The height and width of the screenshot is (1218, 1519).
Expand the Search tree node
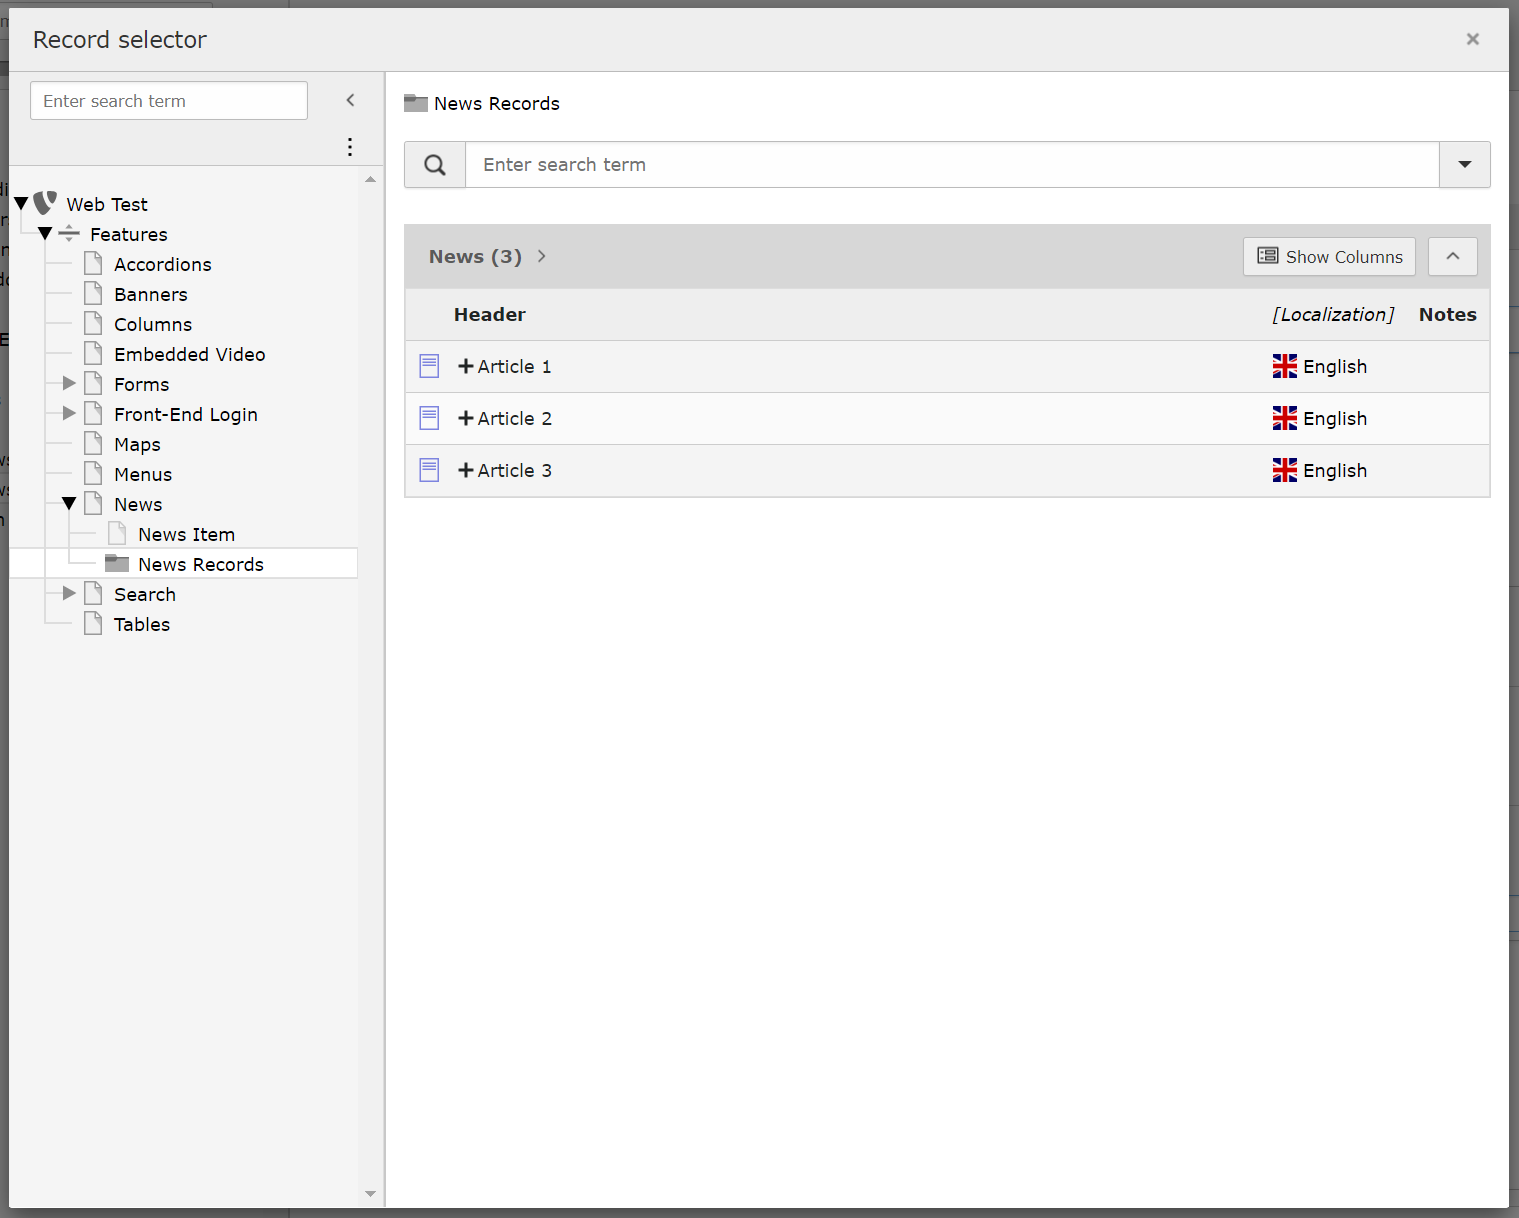69,594
